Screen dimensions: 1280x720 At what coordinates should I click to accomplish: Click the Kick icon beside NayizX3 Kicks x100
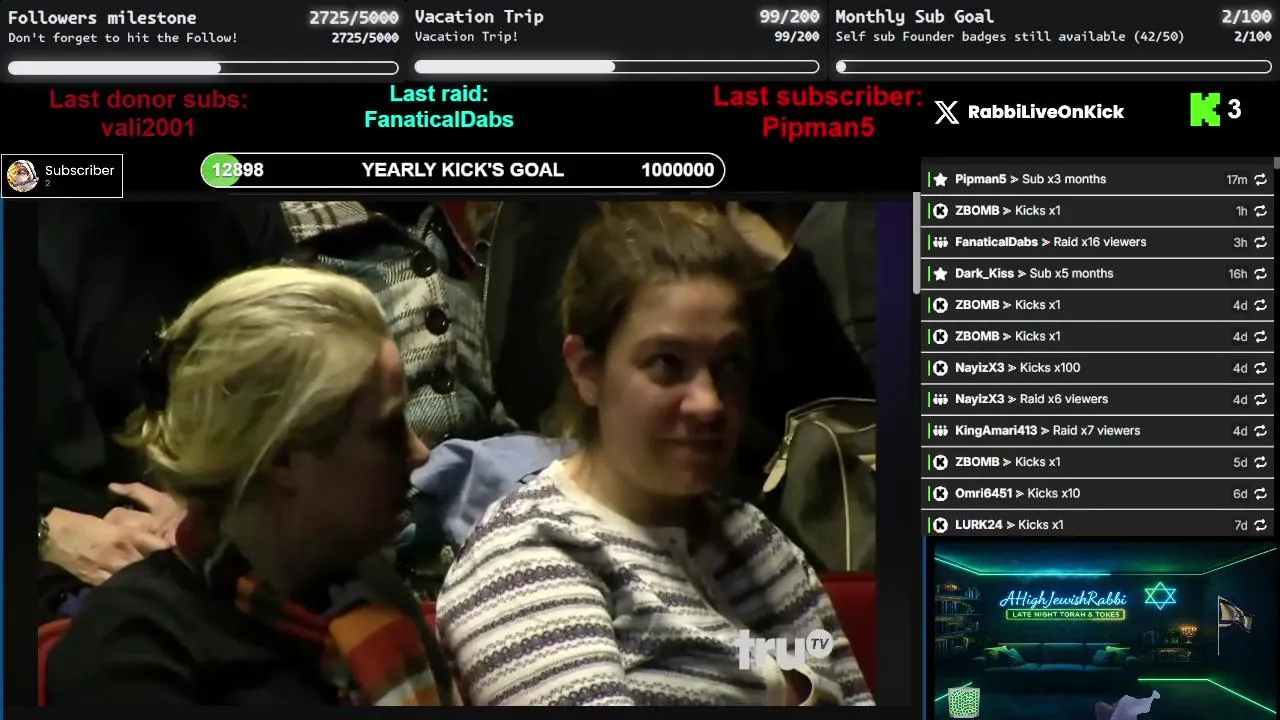pyautogui.click(x=940, y=368)
